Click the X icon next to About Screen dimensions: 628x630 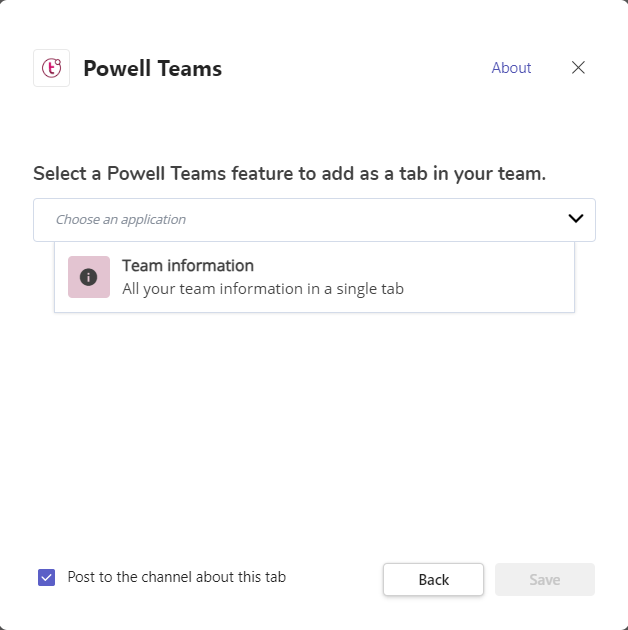point(578,68)
